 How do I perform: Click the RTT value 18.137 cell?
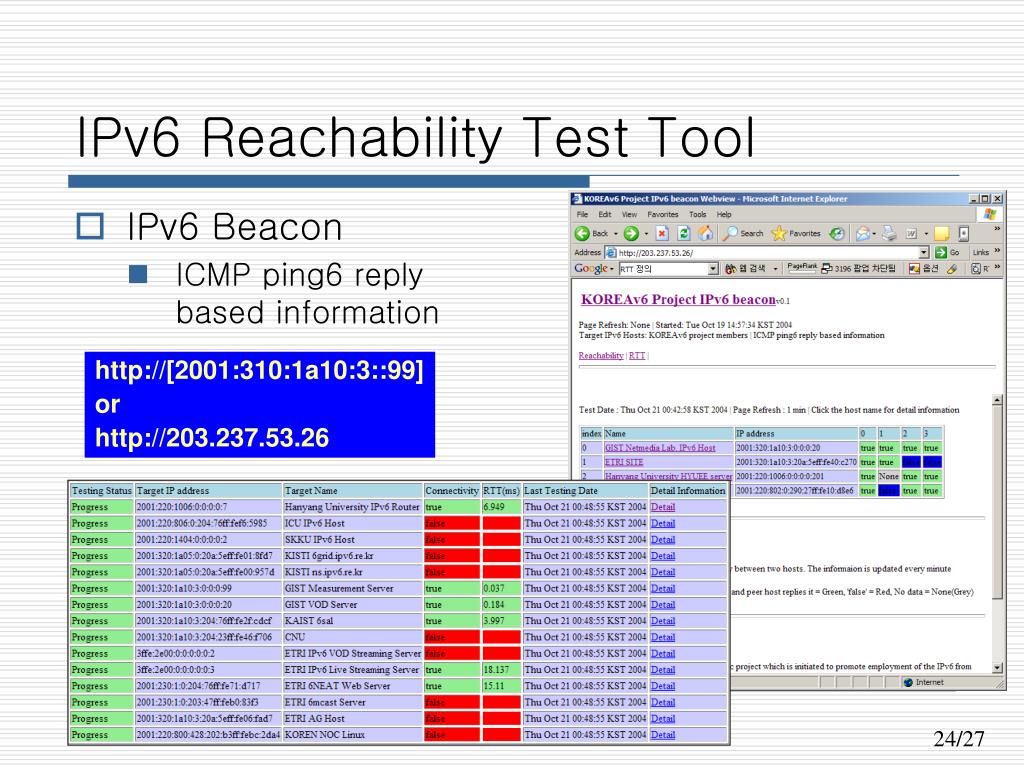point(502,670)
